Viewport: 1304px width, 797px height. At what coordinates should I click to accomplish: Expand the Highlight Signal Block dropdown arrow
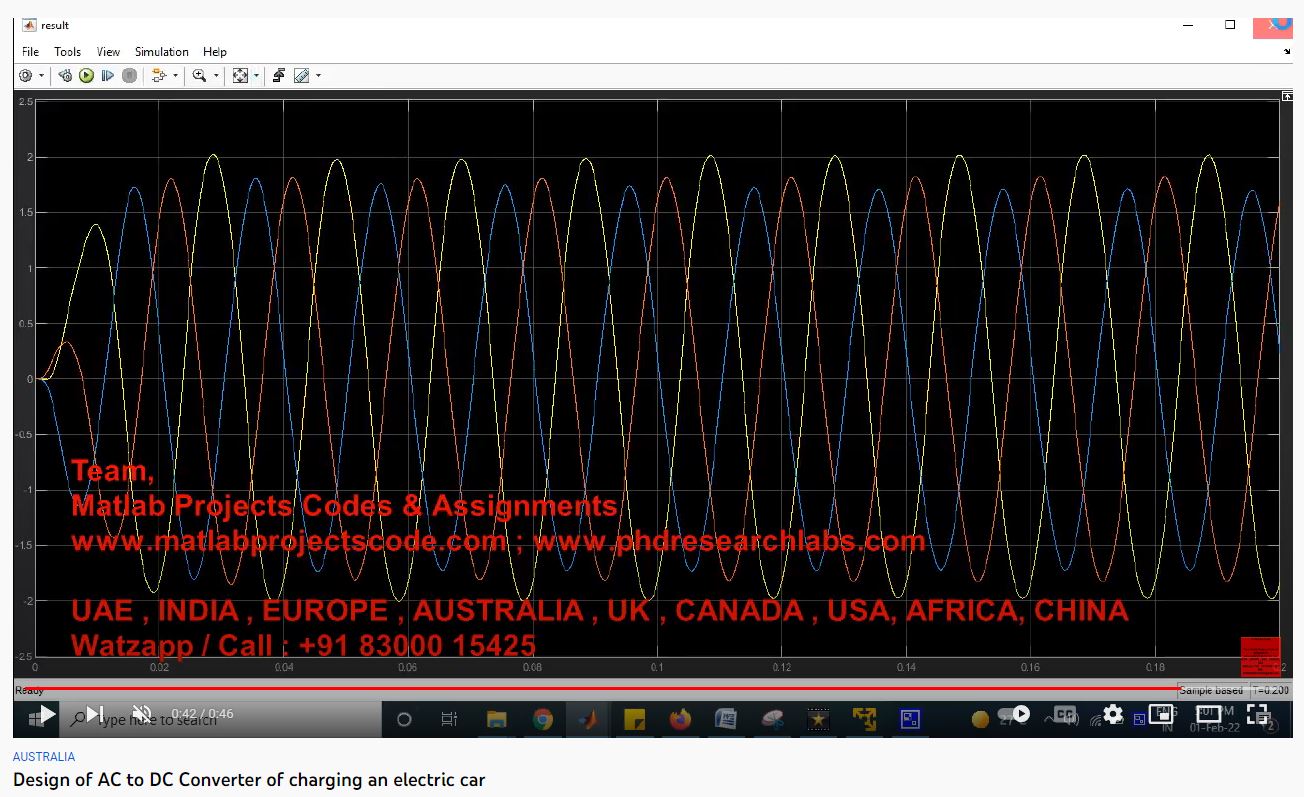175,76
